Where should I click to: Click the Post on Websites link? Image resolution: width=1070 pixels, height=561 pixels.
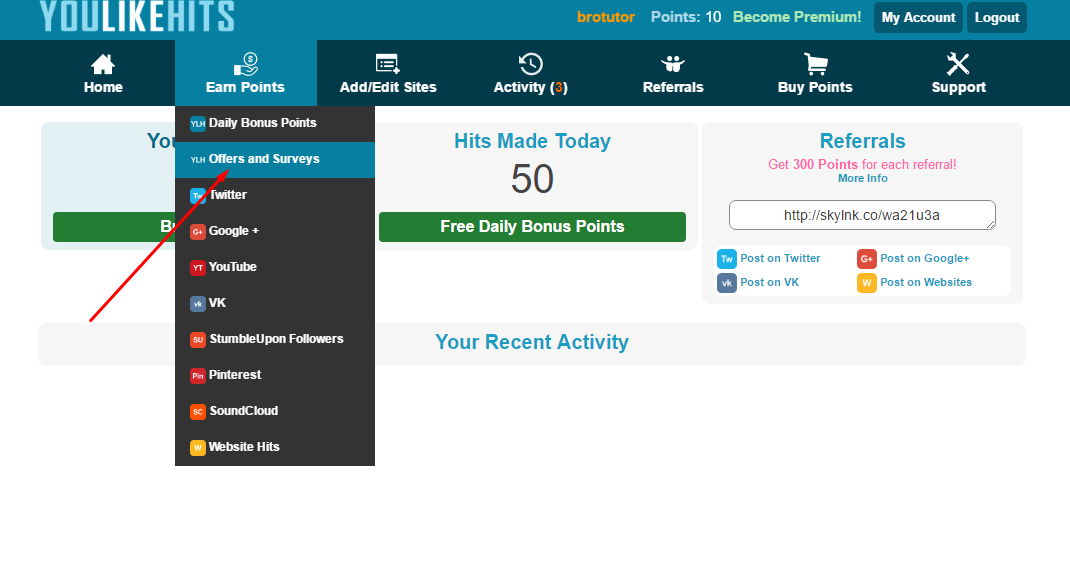[x=926, y=283]
